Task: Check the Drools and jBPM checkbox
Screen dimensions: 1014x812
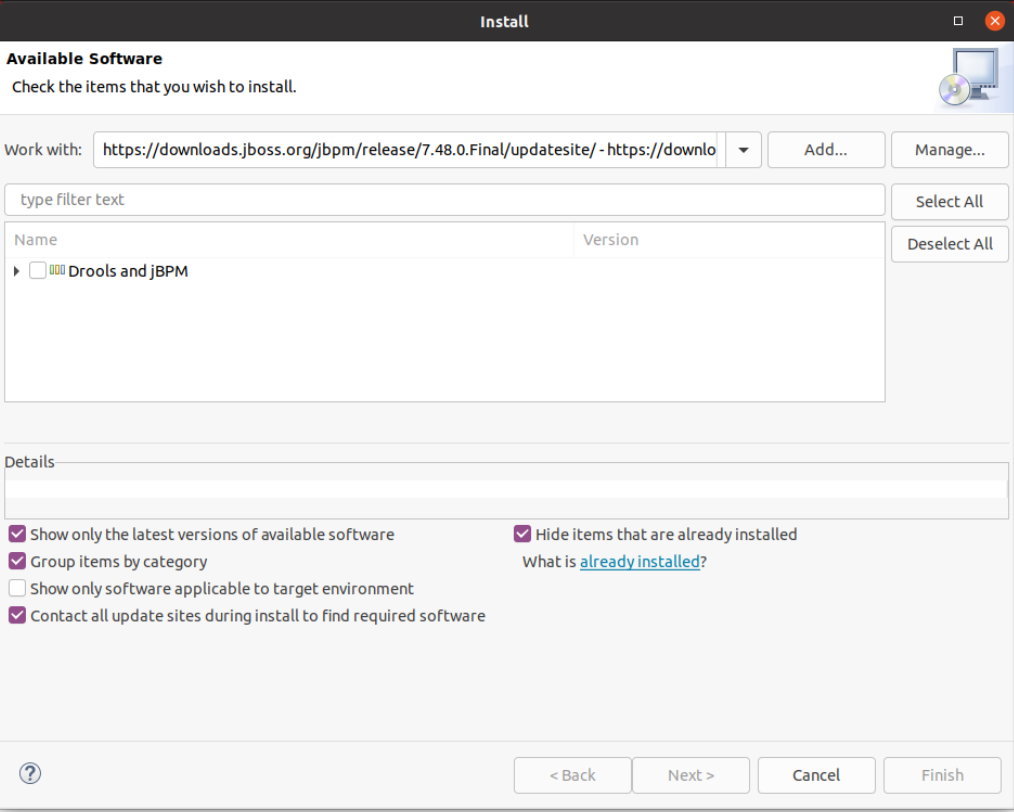Action: 38,270
